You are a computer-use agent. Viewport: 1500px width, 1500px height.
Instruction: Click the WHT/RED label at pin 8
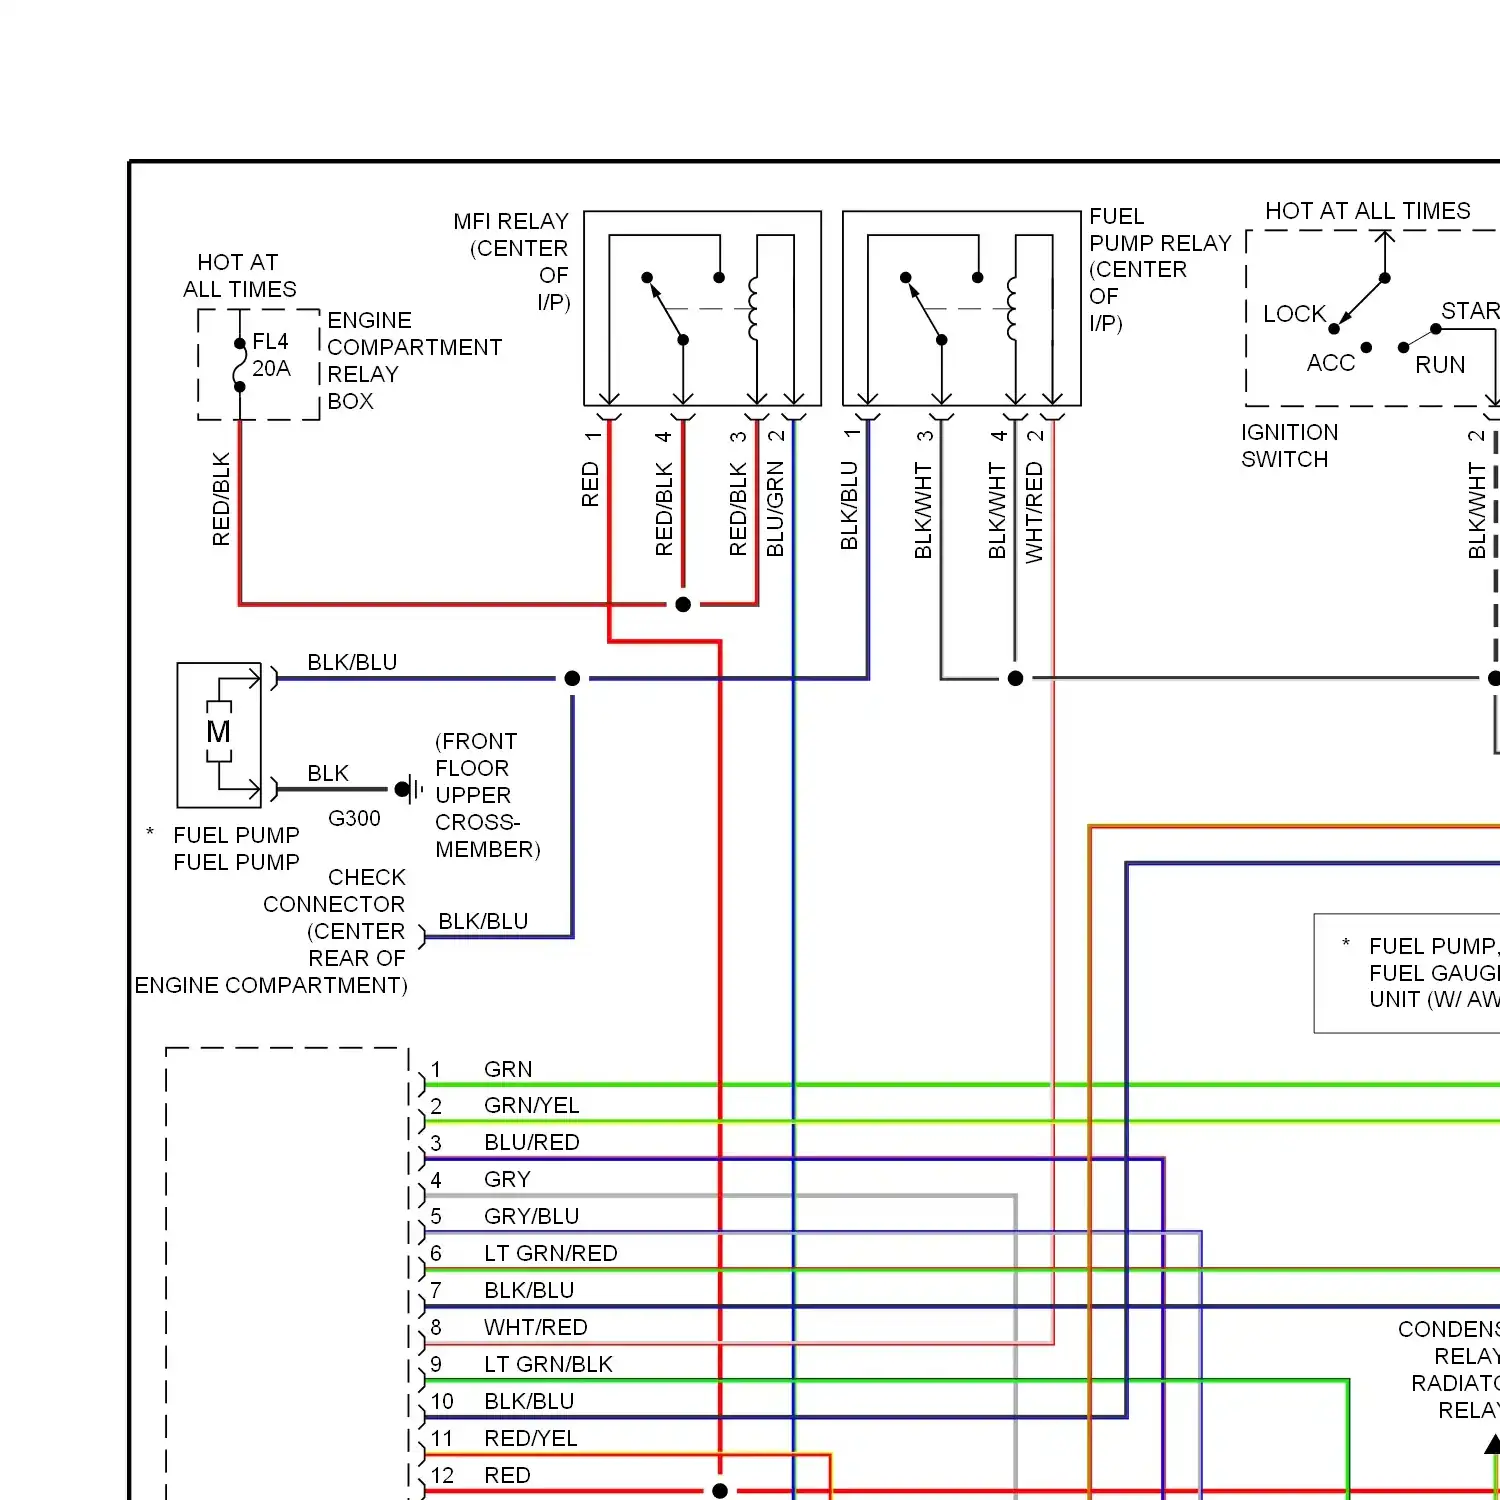(x=535, y=1327)
